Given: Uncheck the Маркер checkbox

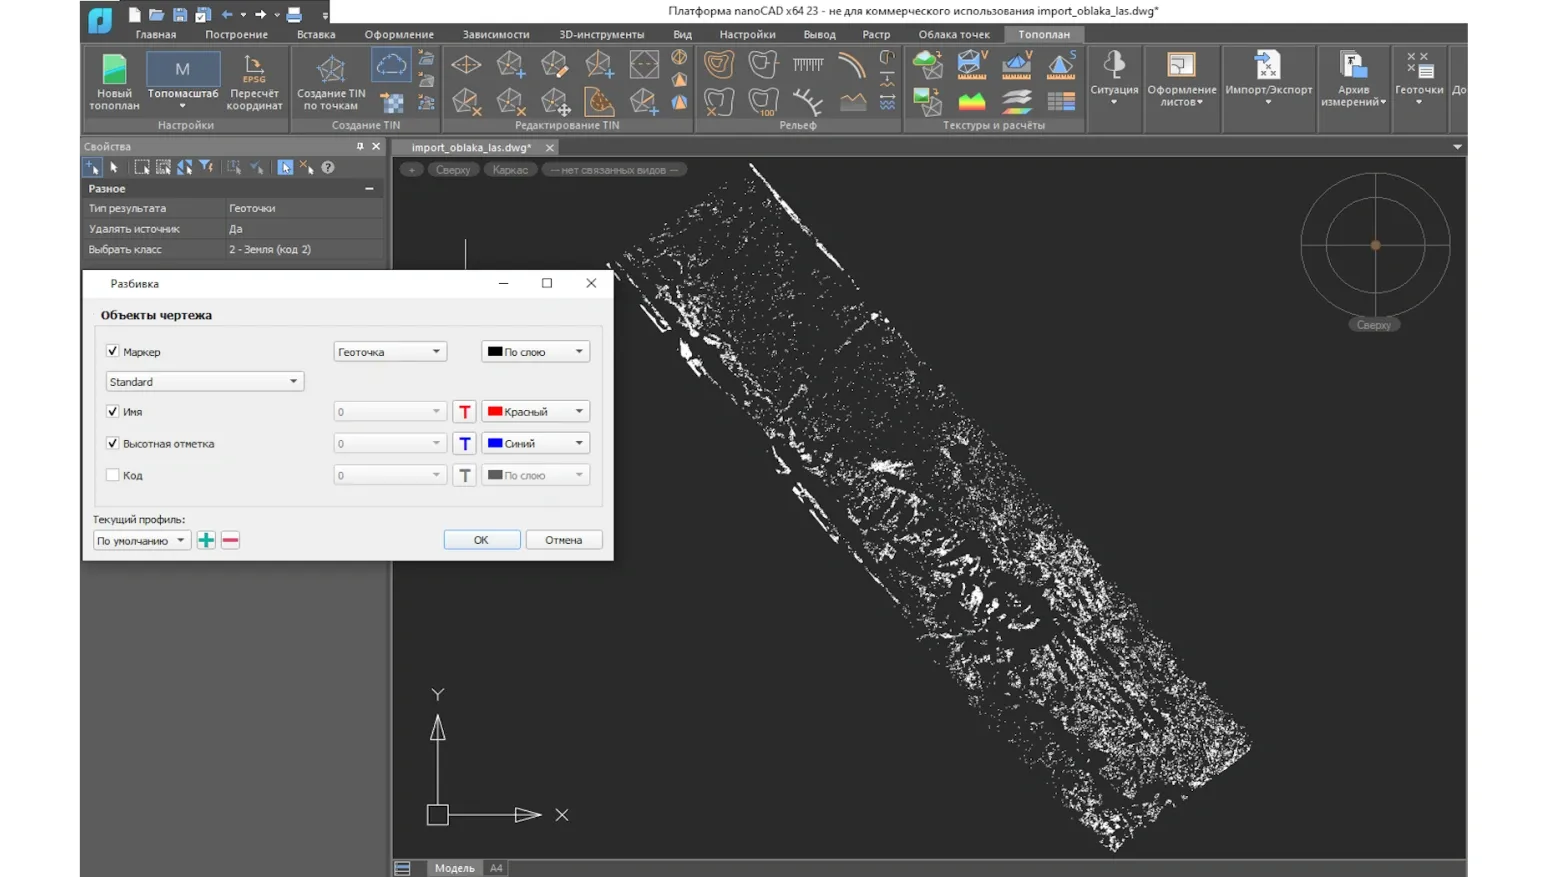Looking at the screenshot, I should tap(113, 351).
